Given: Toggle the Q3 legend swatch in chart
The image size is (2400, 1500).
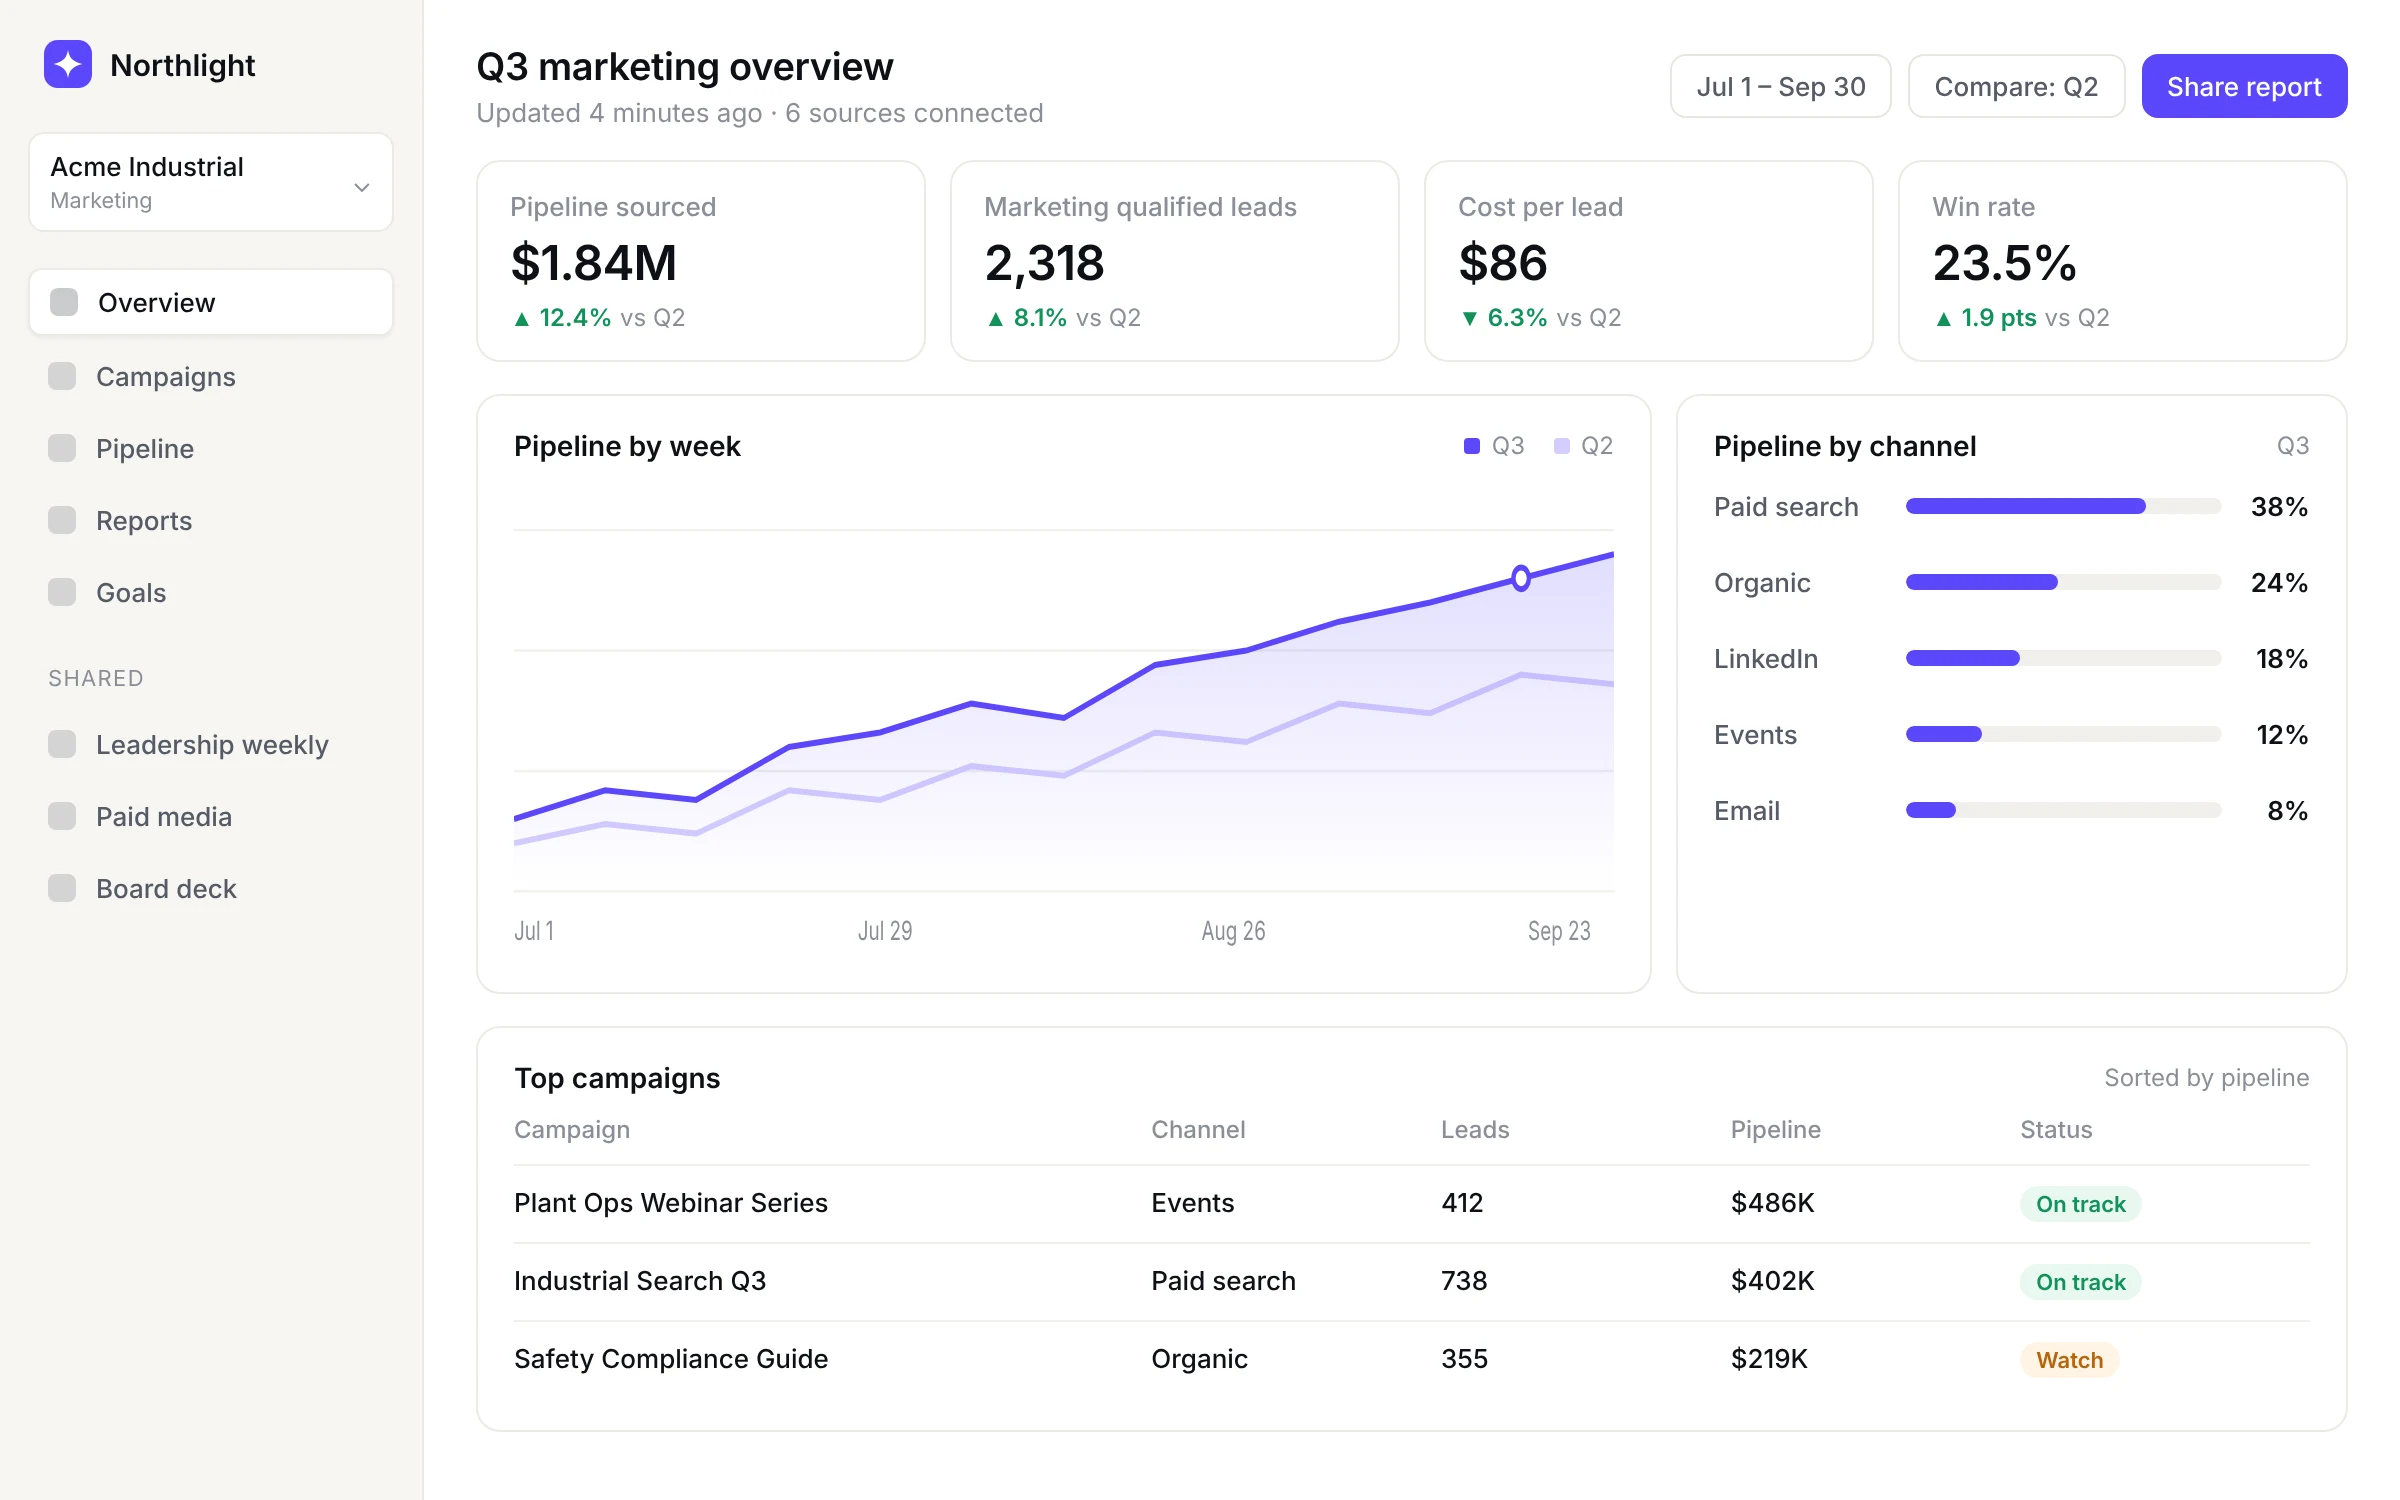Looking at the screenshot, I should (x=1471, y=446).
